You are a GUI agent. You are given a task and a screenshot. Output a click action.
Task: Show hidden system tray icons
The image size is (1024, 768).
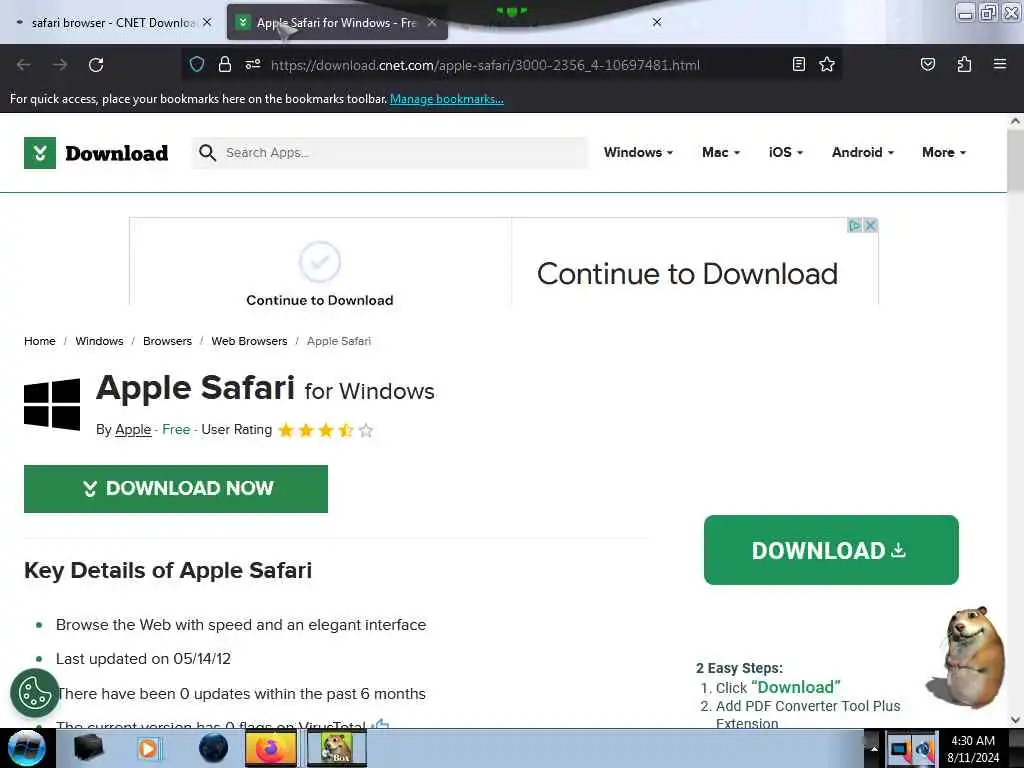[x=874, y=748]
